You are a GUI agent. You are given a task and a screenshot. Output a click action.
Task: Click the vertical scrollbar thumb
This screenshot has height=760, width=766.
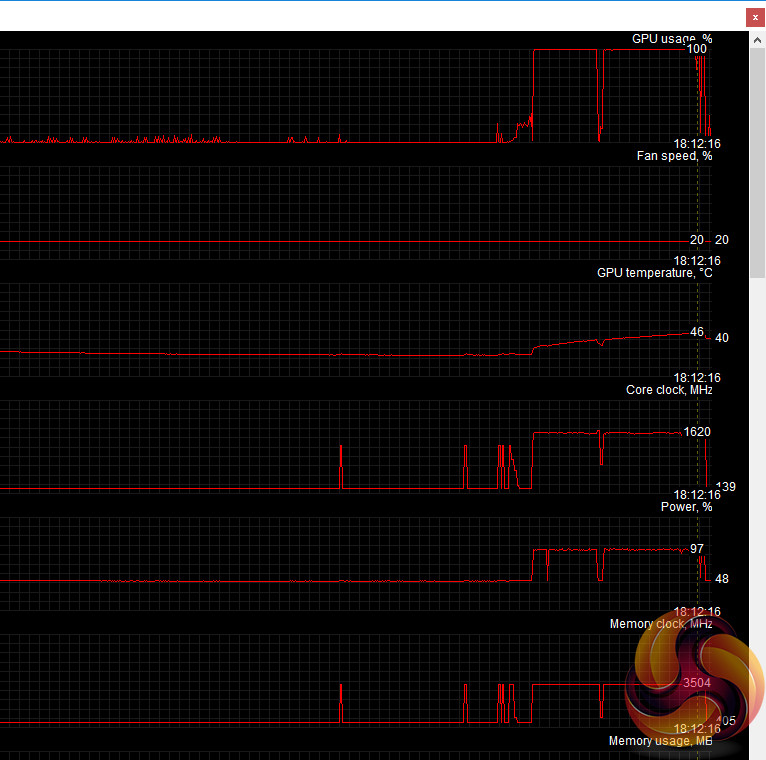[757, 163]
